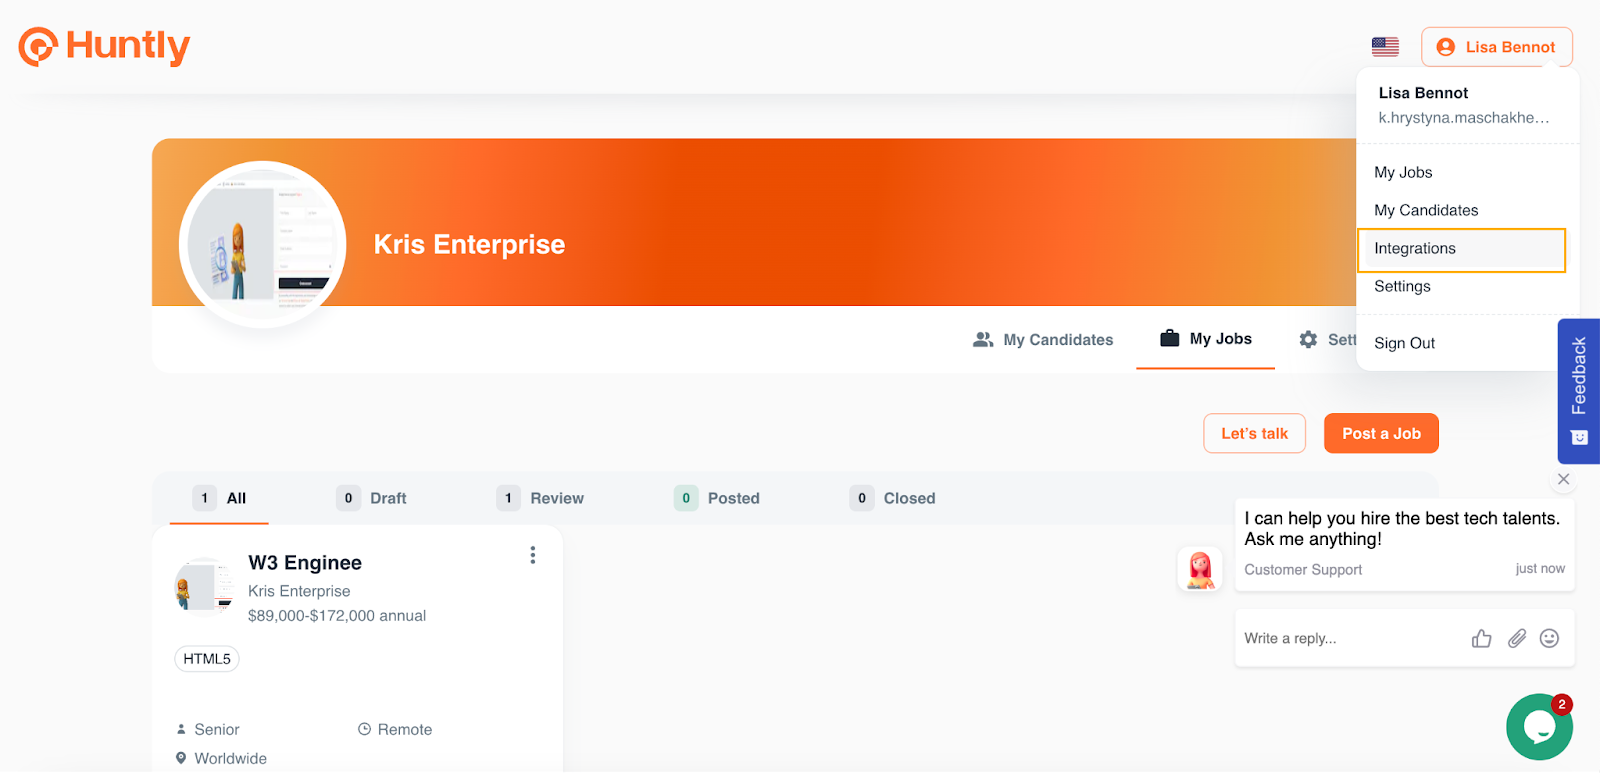
Task: Click the Write a reply input field
Action: coord(1350,638)
